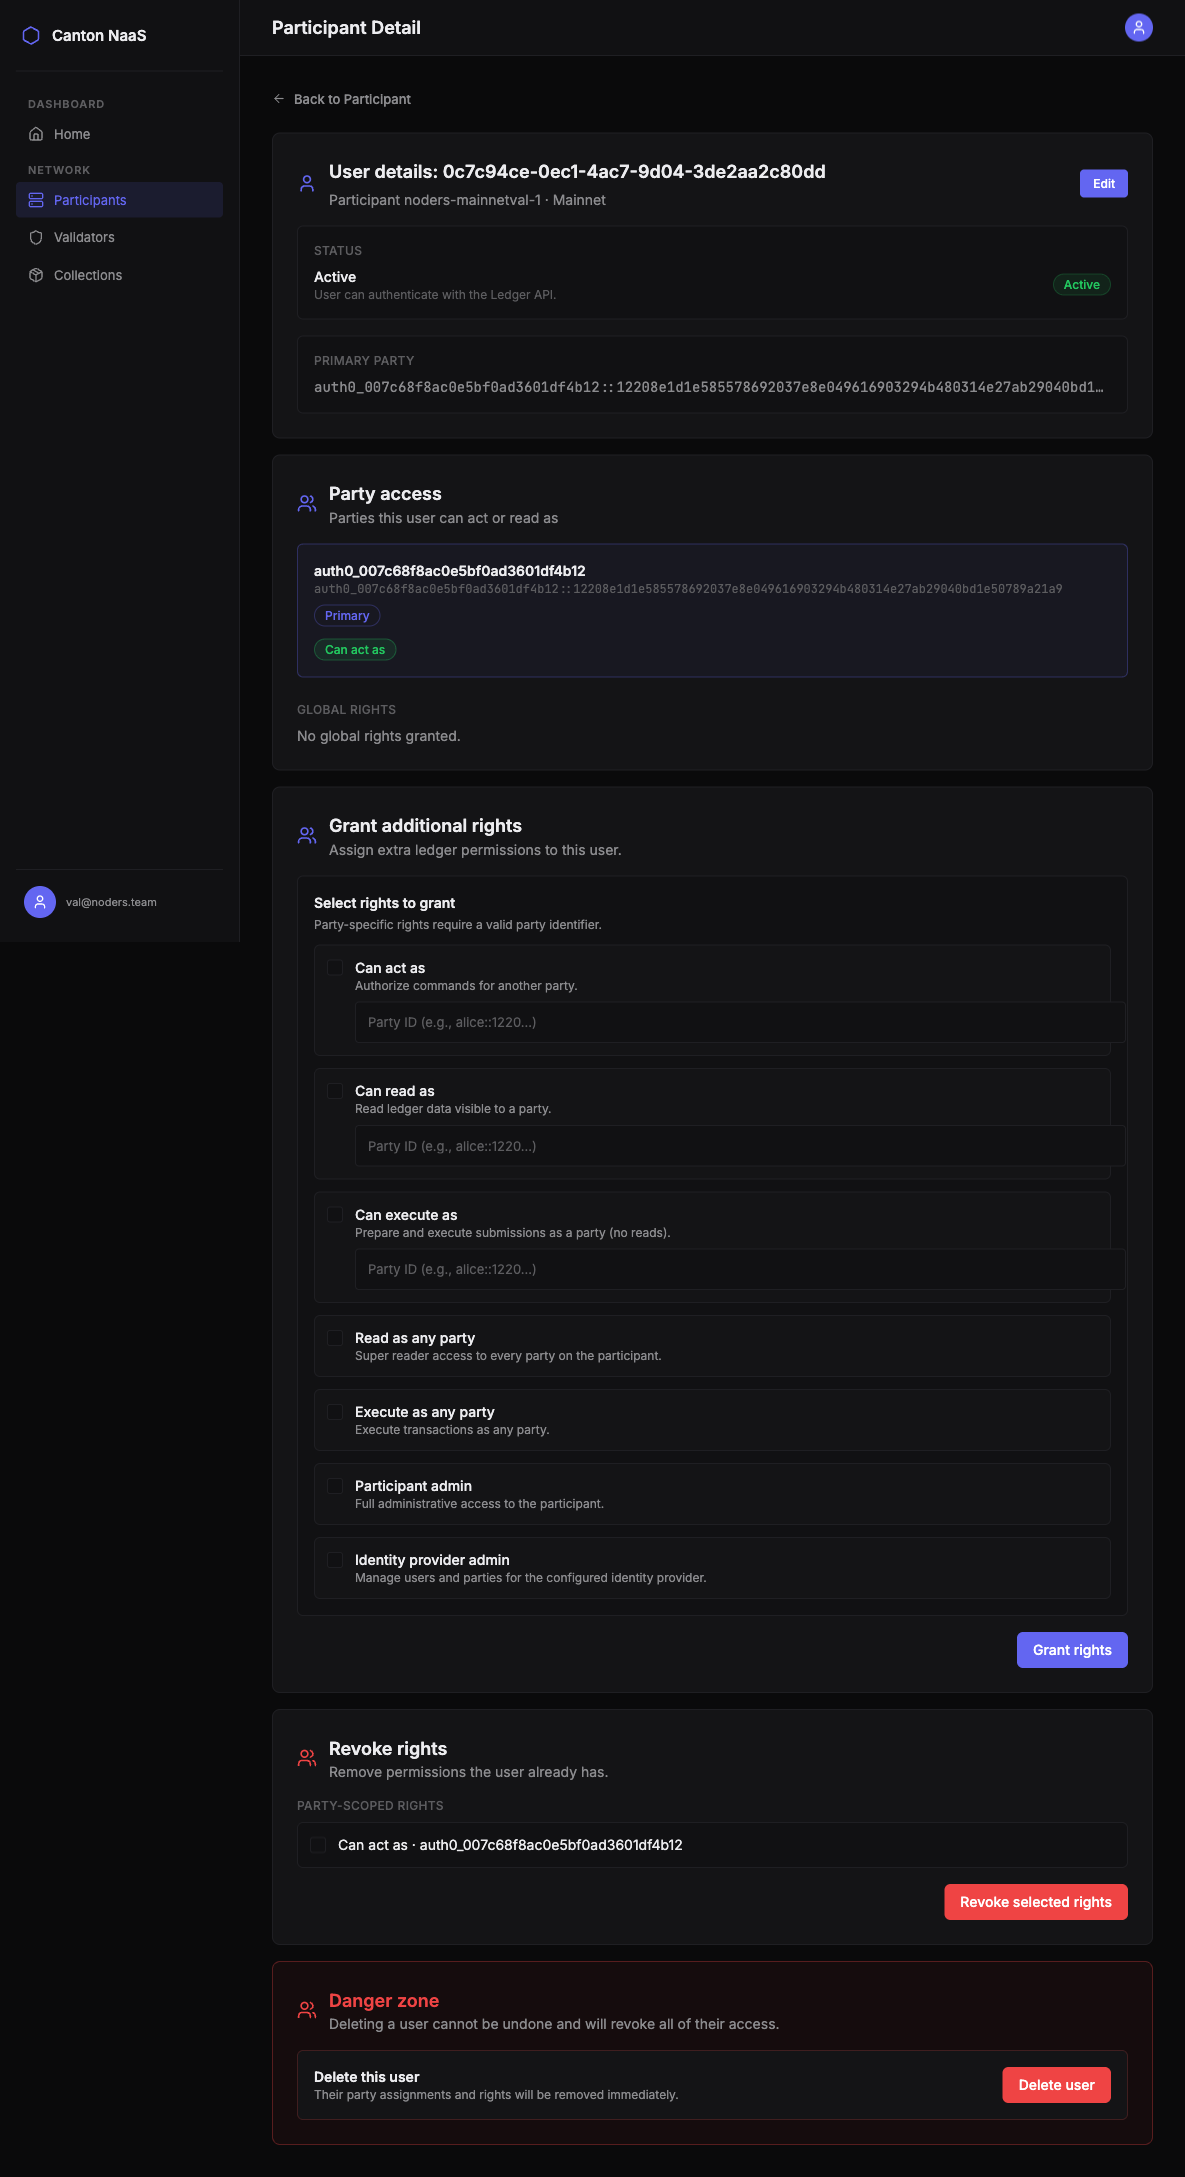Image resolution: width=1185 pixels, height=2177 pixels.
Task: Click the red Delete user button
Action: pyautogui.click(x=1056, y=2085)
